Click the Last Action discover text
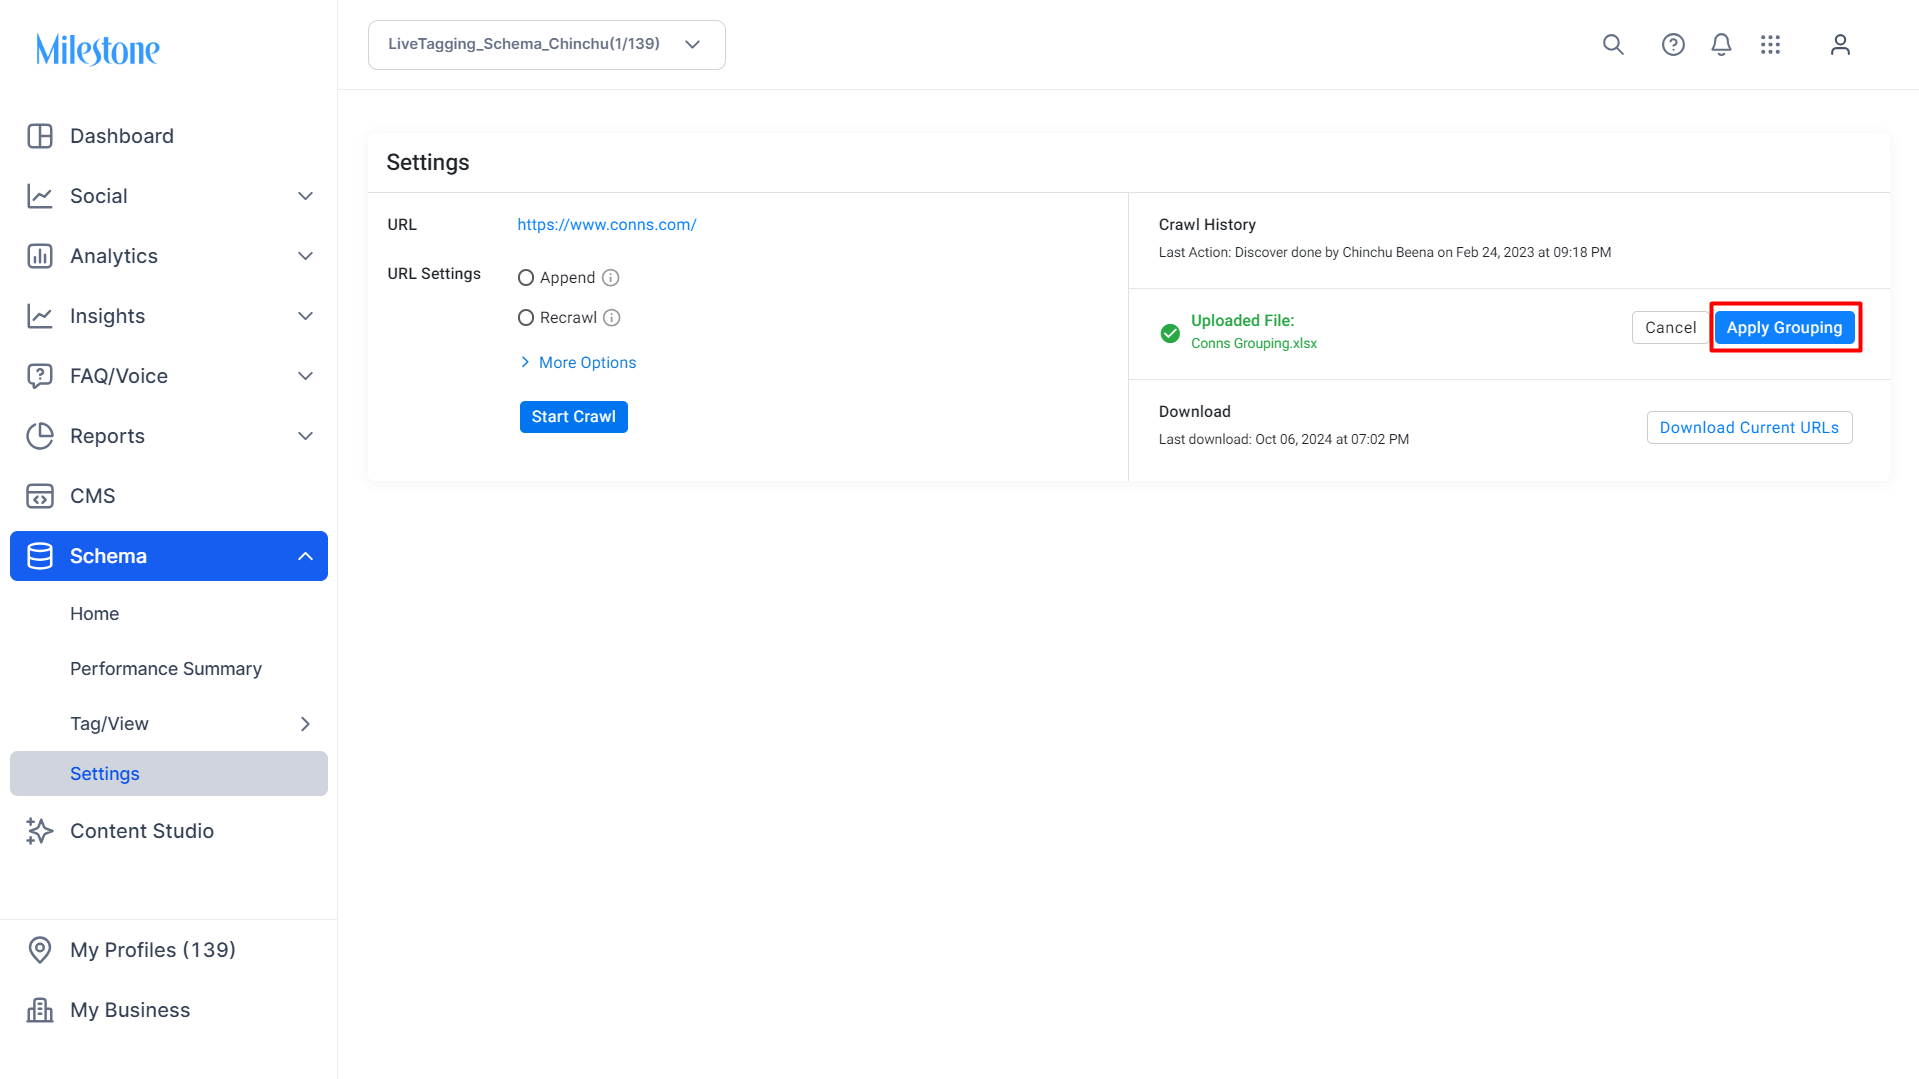1919x1079 pixels. (x=1385, y=253)
